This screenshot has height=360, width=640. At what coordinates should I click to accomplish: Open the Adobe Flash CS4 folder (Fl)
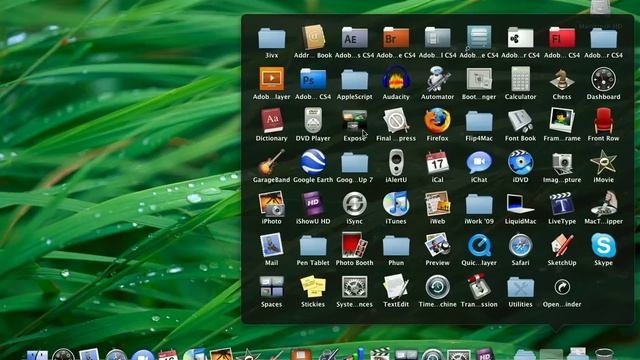(562, 38)
